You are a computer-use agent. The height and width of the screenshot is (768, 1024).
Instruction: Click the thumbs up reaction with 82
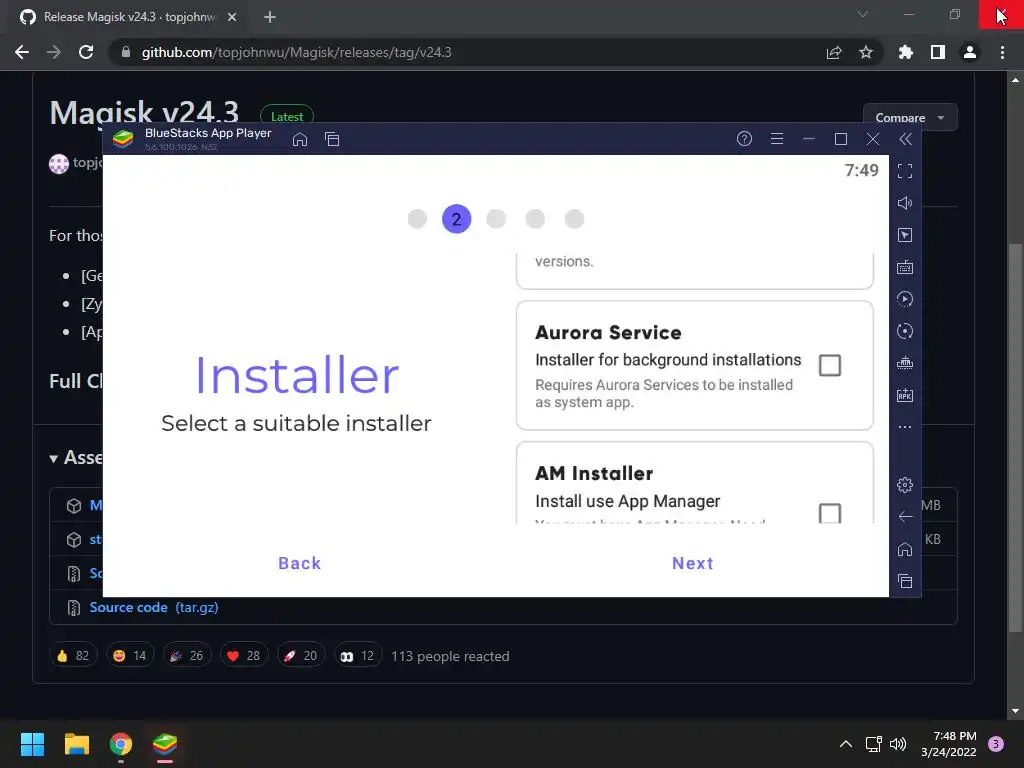[73, 656]
